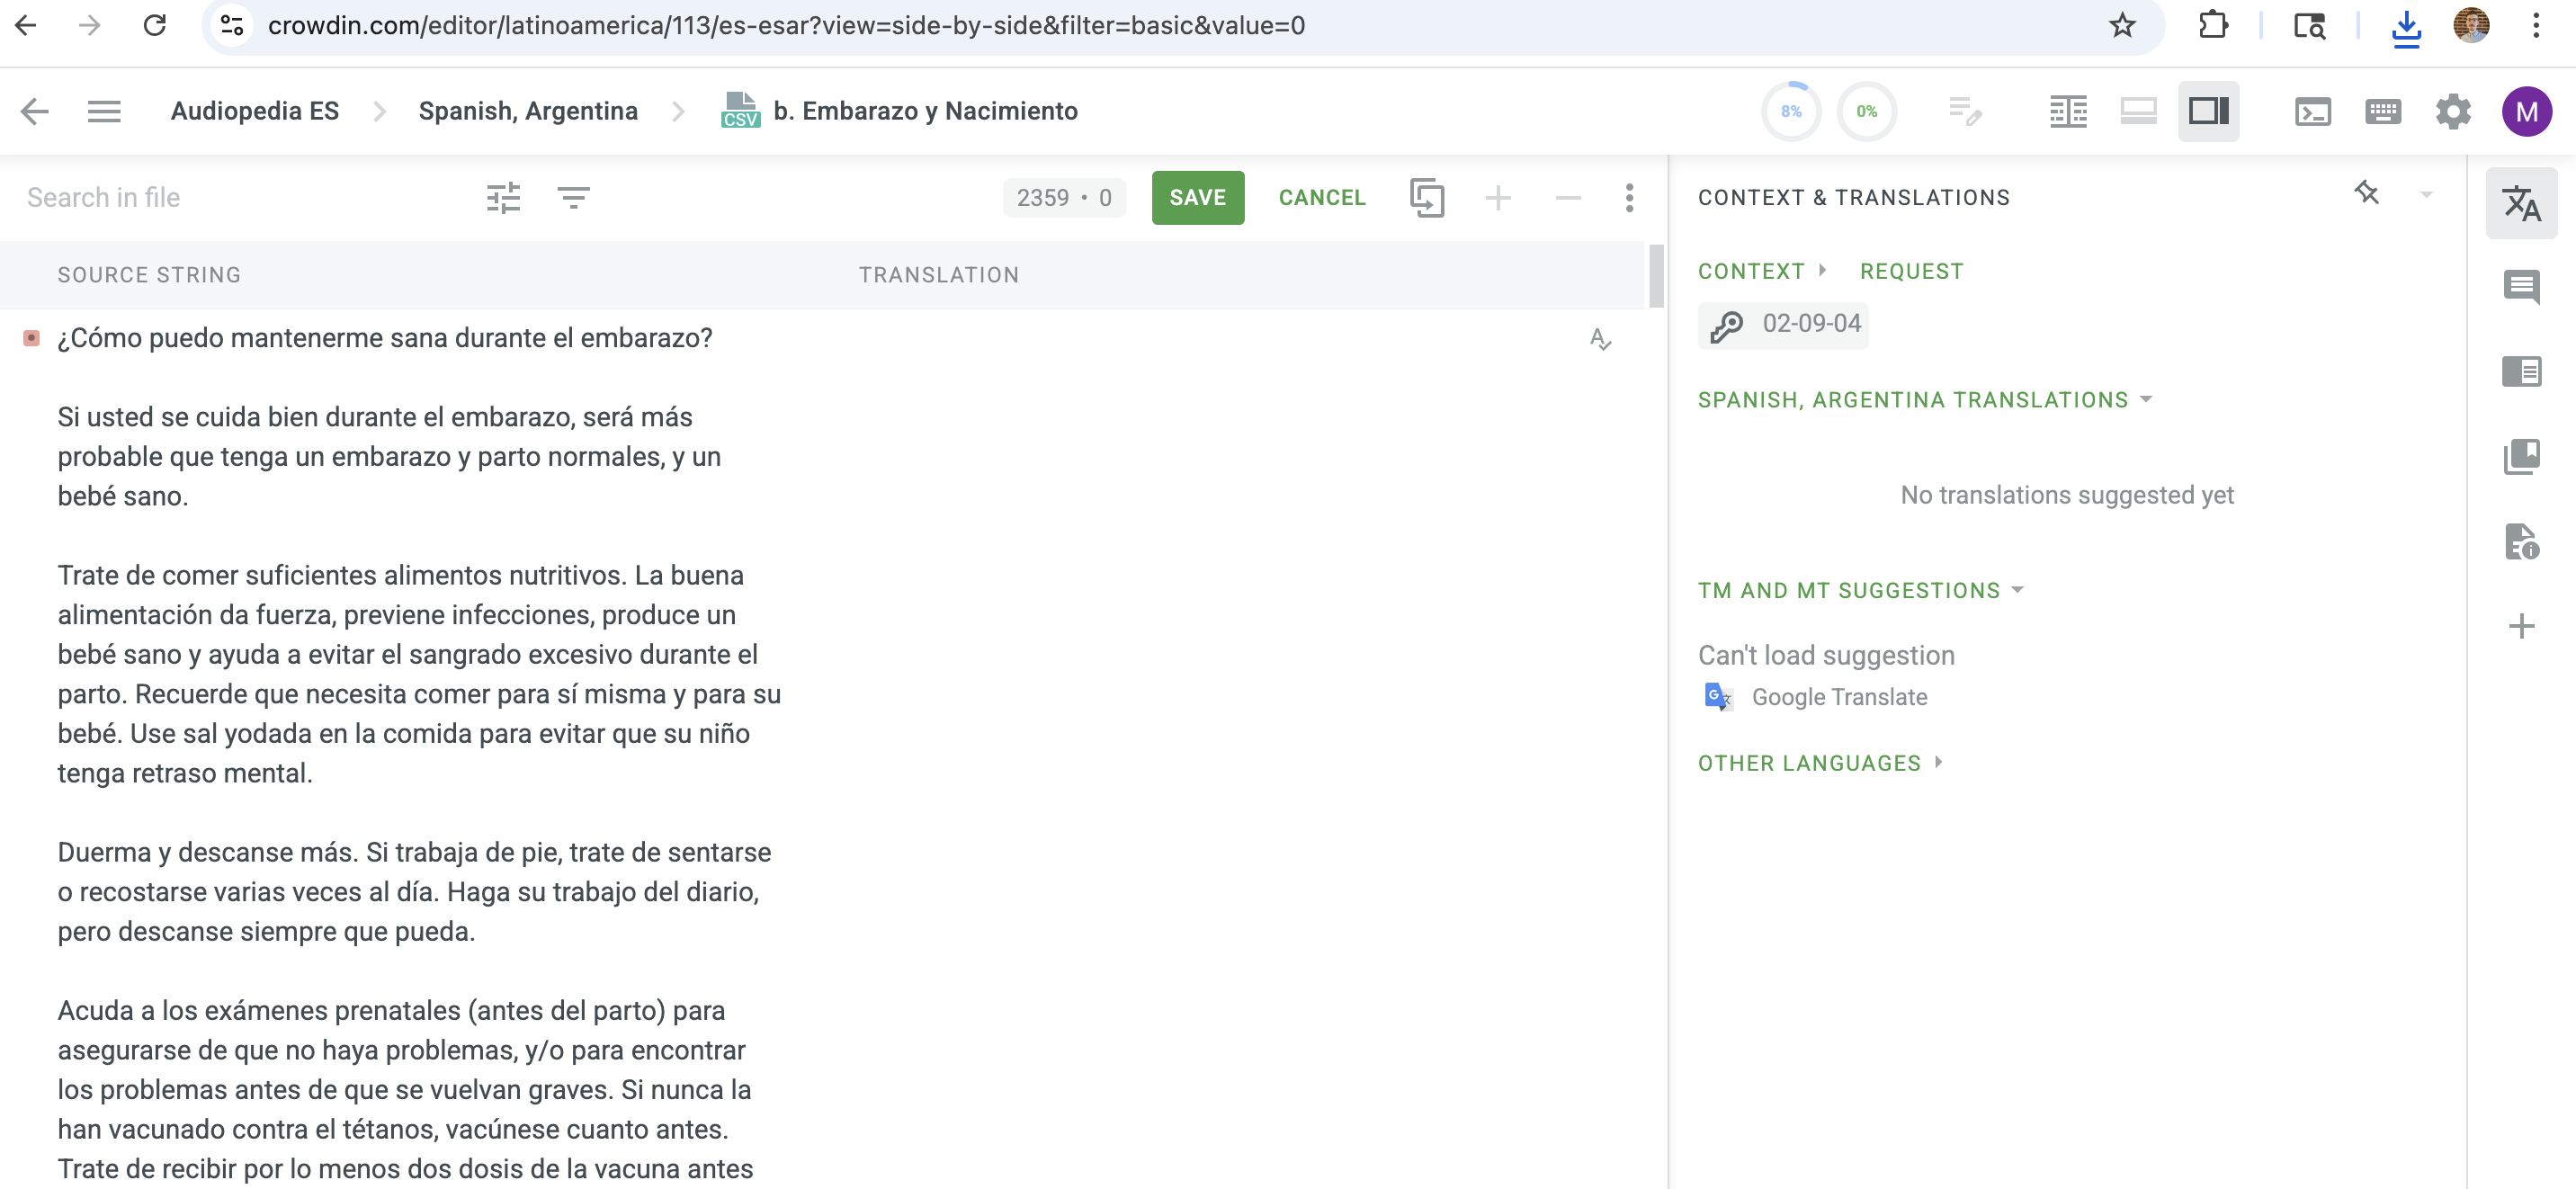
Task: Open the strings filter icon
Action: (x=573, y=197)
